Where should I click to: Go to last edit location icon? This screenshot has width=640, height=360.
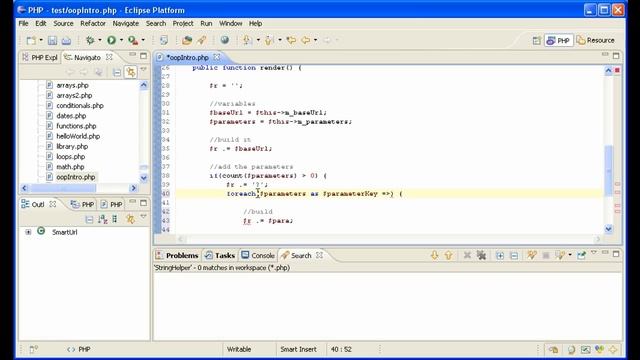291,40
